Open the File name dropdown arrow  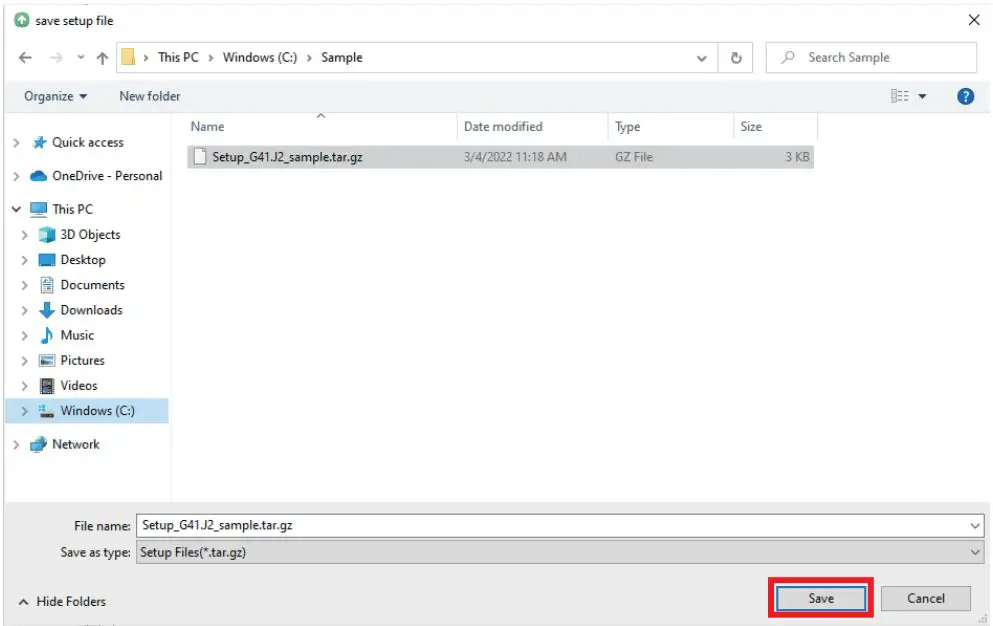tap(975, 526)
